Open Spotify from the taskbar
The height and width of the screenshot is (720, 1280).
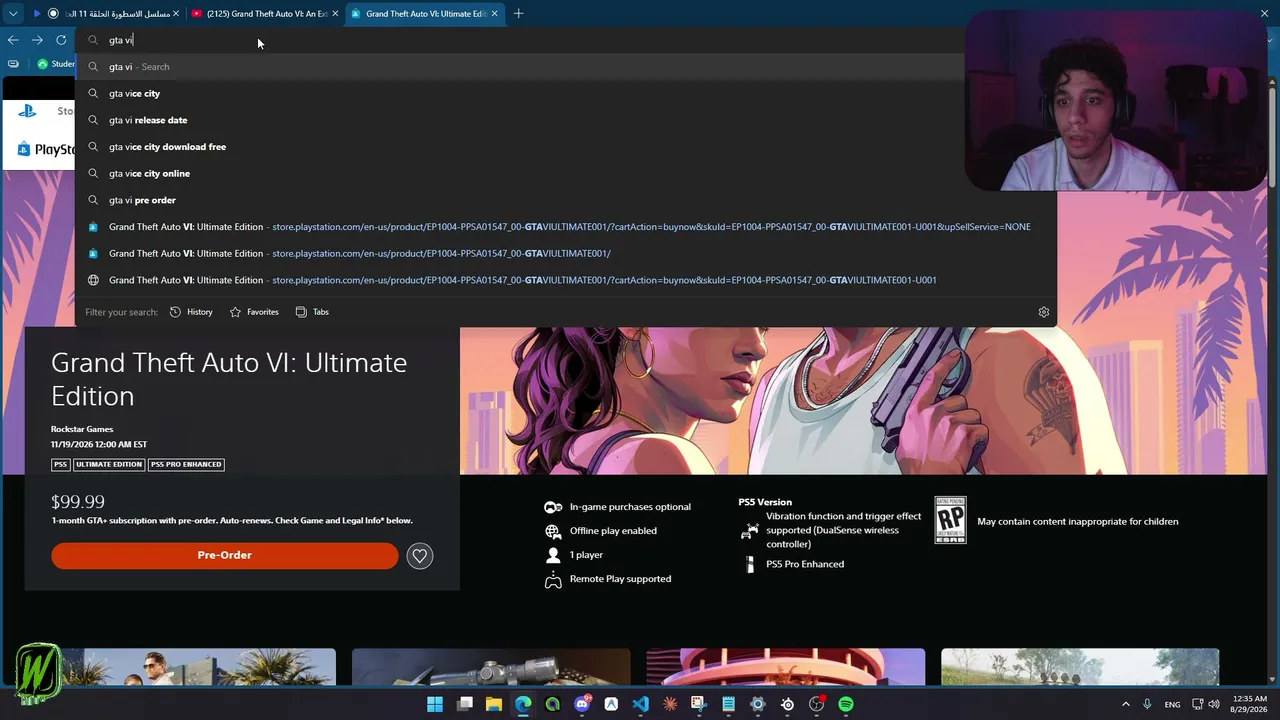tap(846, 704)
